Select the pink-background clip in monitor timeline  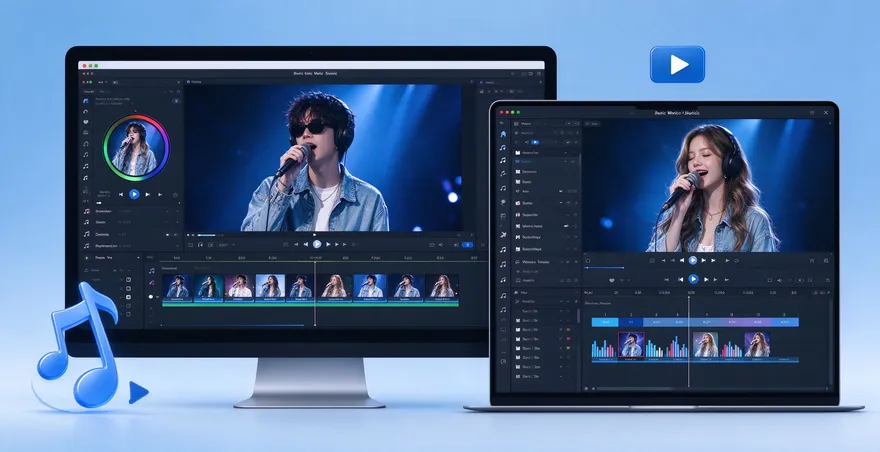click(240, 286)
